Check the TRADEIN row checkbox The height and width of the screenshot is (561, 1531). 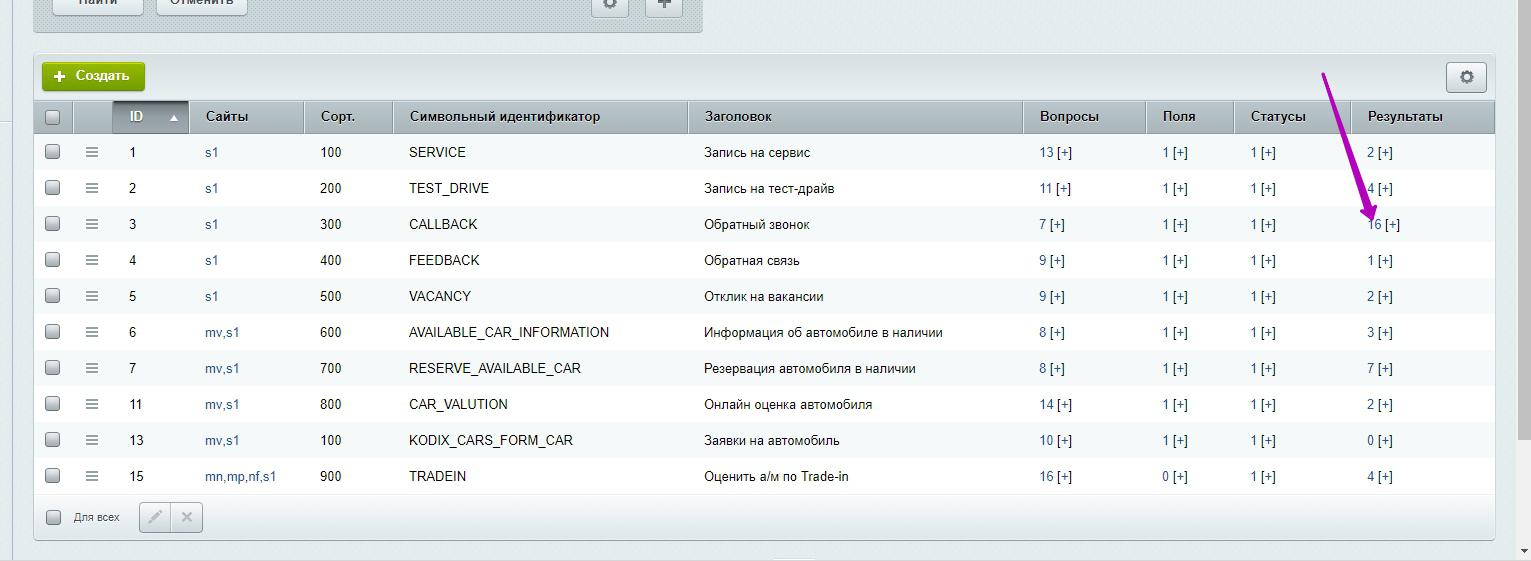click(x=53, y=476)
